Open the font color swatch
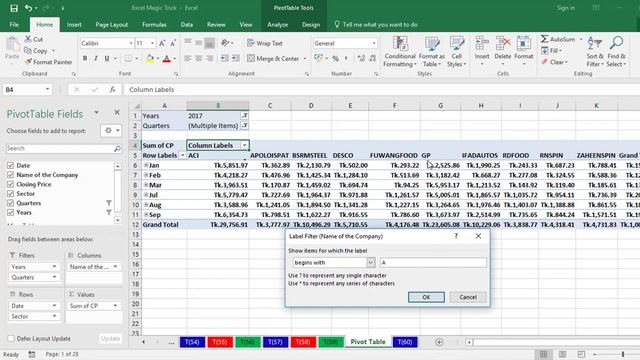This screenshot has height=360, width=640. coord(167,59)
